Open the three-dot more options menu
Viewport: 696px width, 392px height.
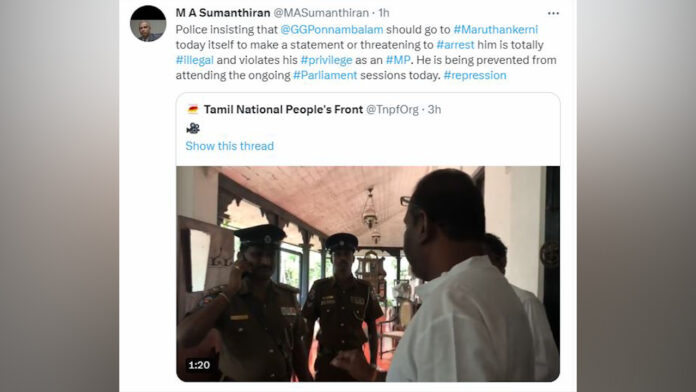click(553, 13)
